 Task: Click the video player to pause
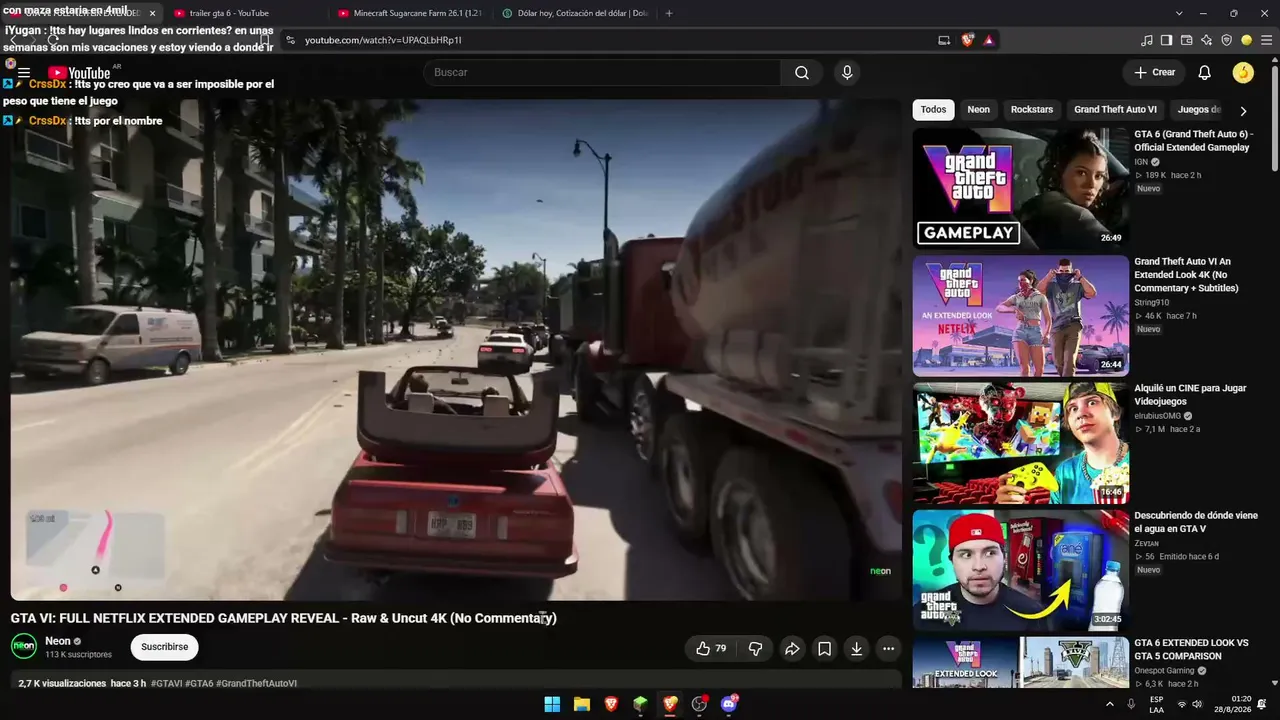pos(456,349)
